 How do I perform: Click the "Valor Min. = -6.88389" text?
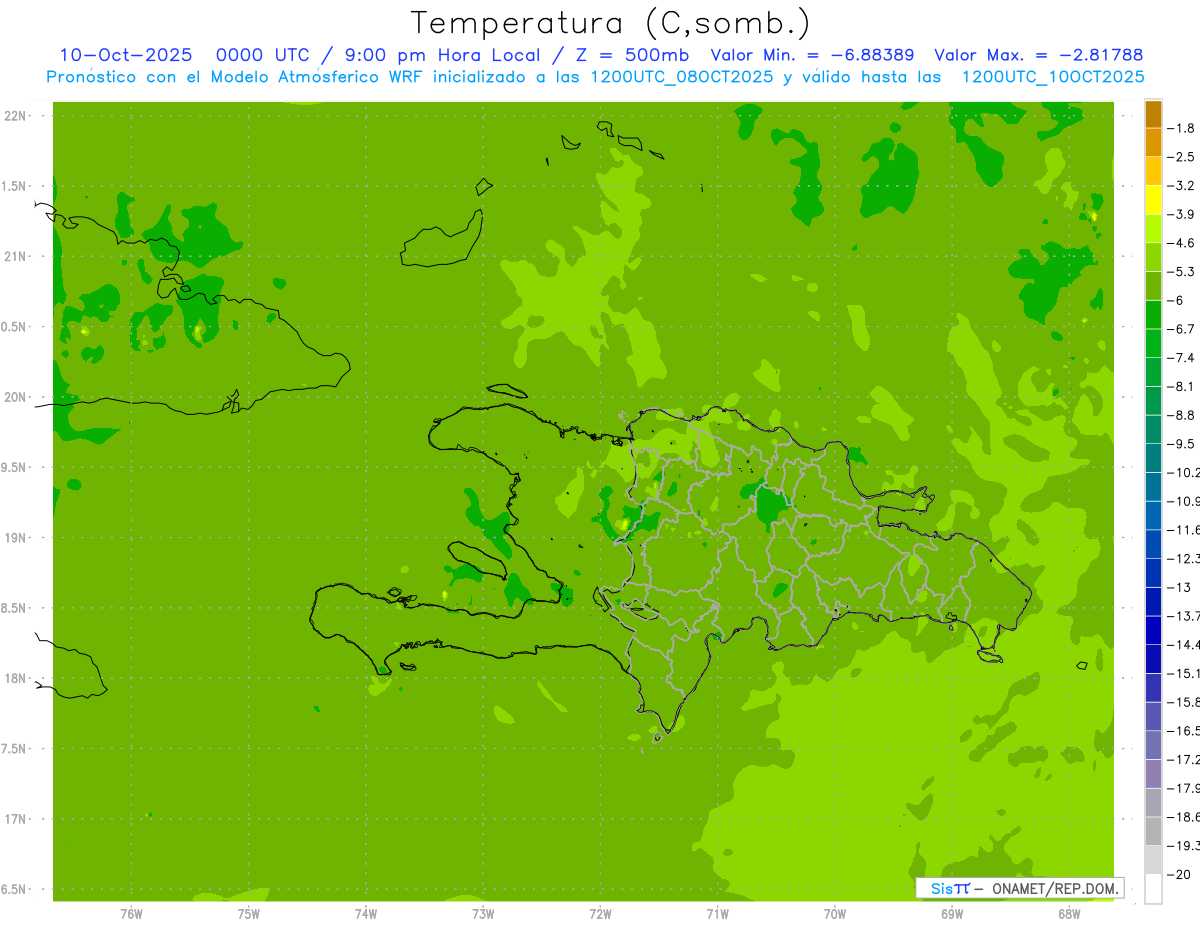(x=812, y=55)
